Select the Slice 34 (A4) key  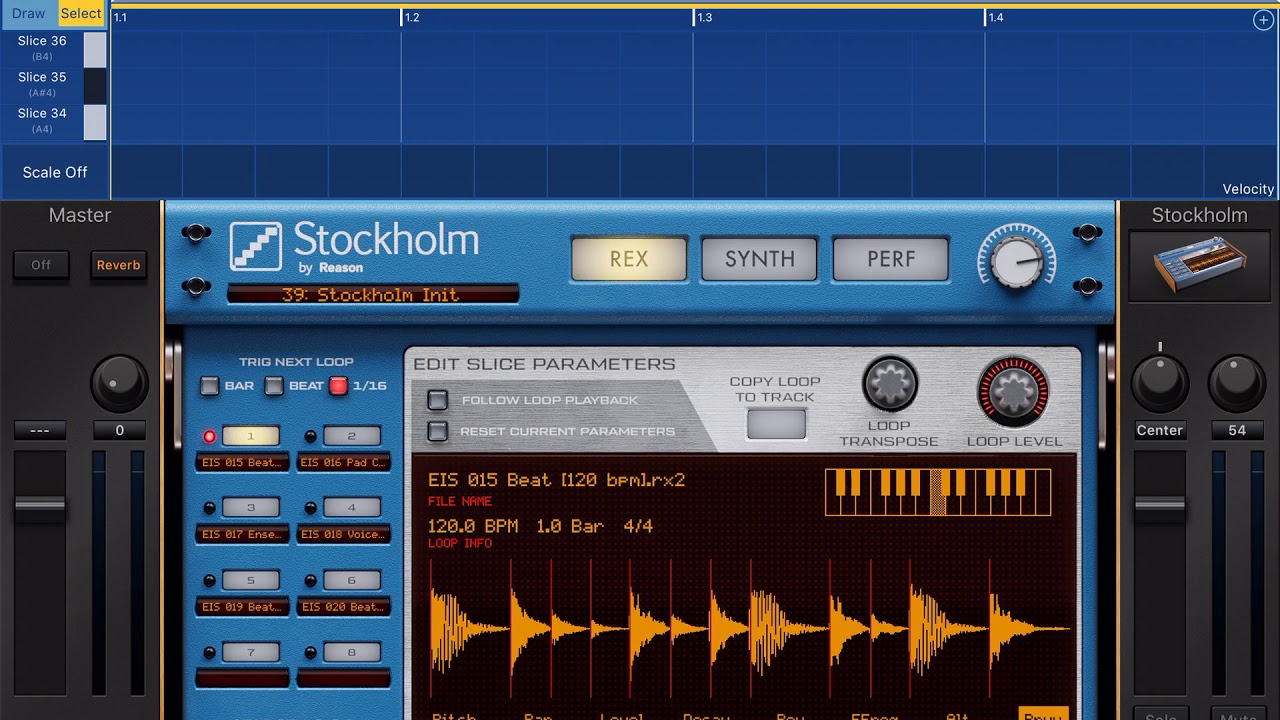(x=95, y=121)
